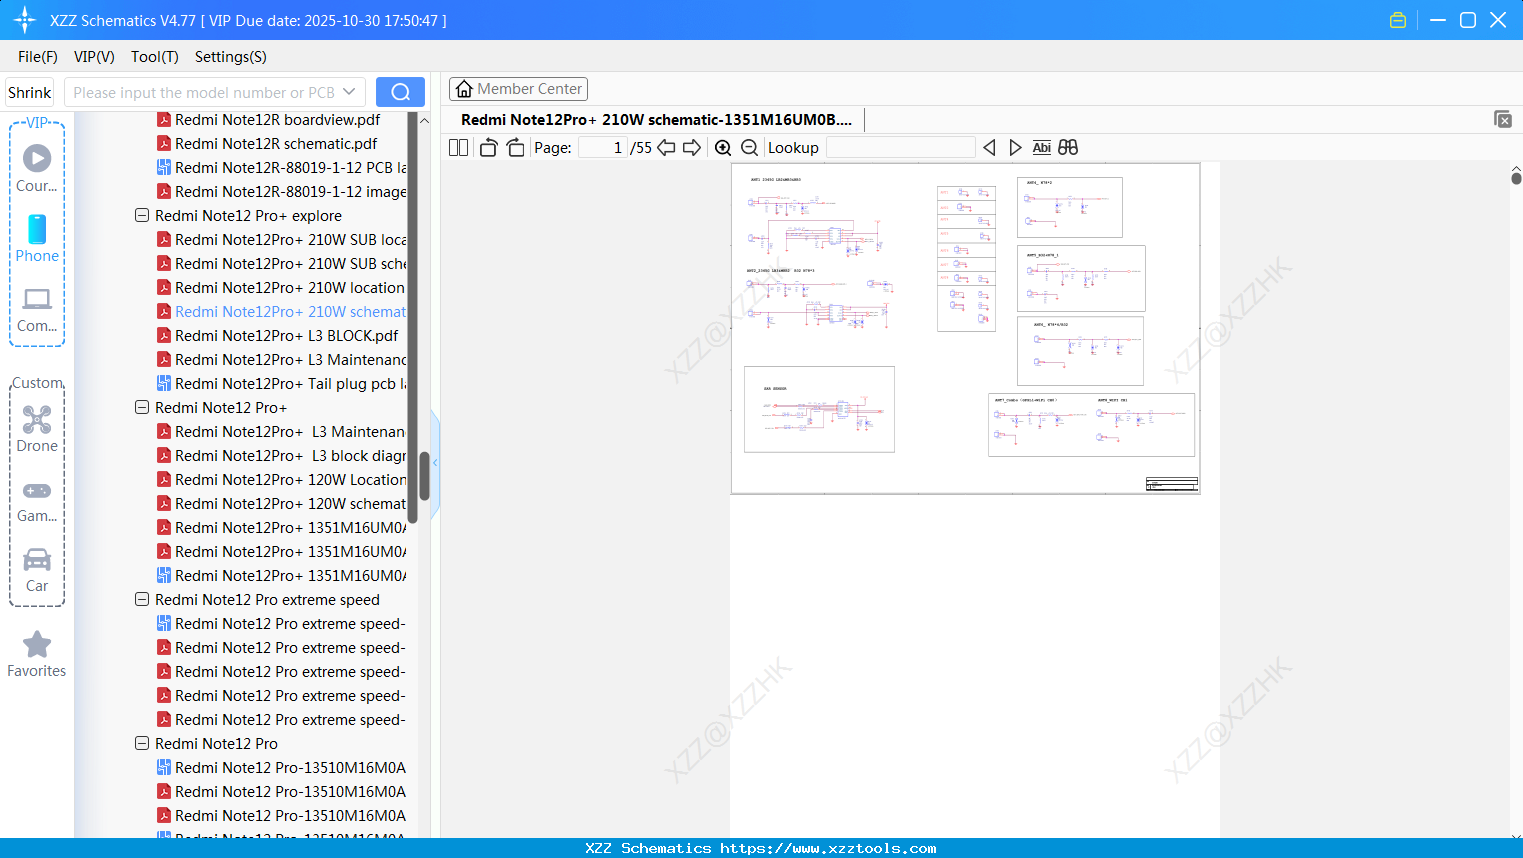Open the Member Center

(x=518, y=89)
